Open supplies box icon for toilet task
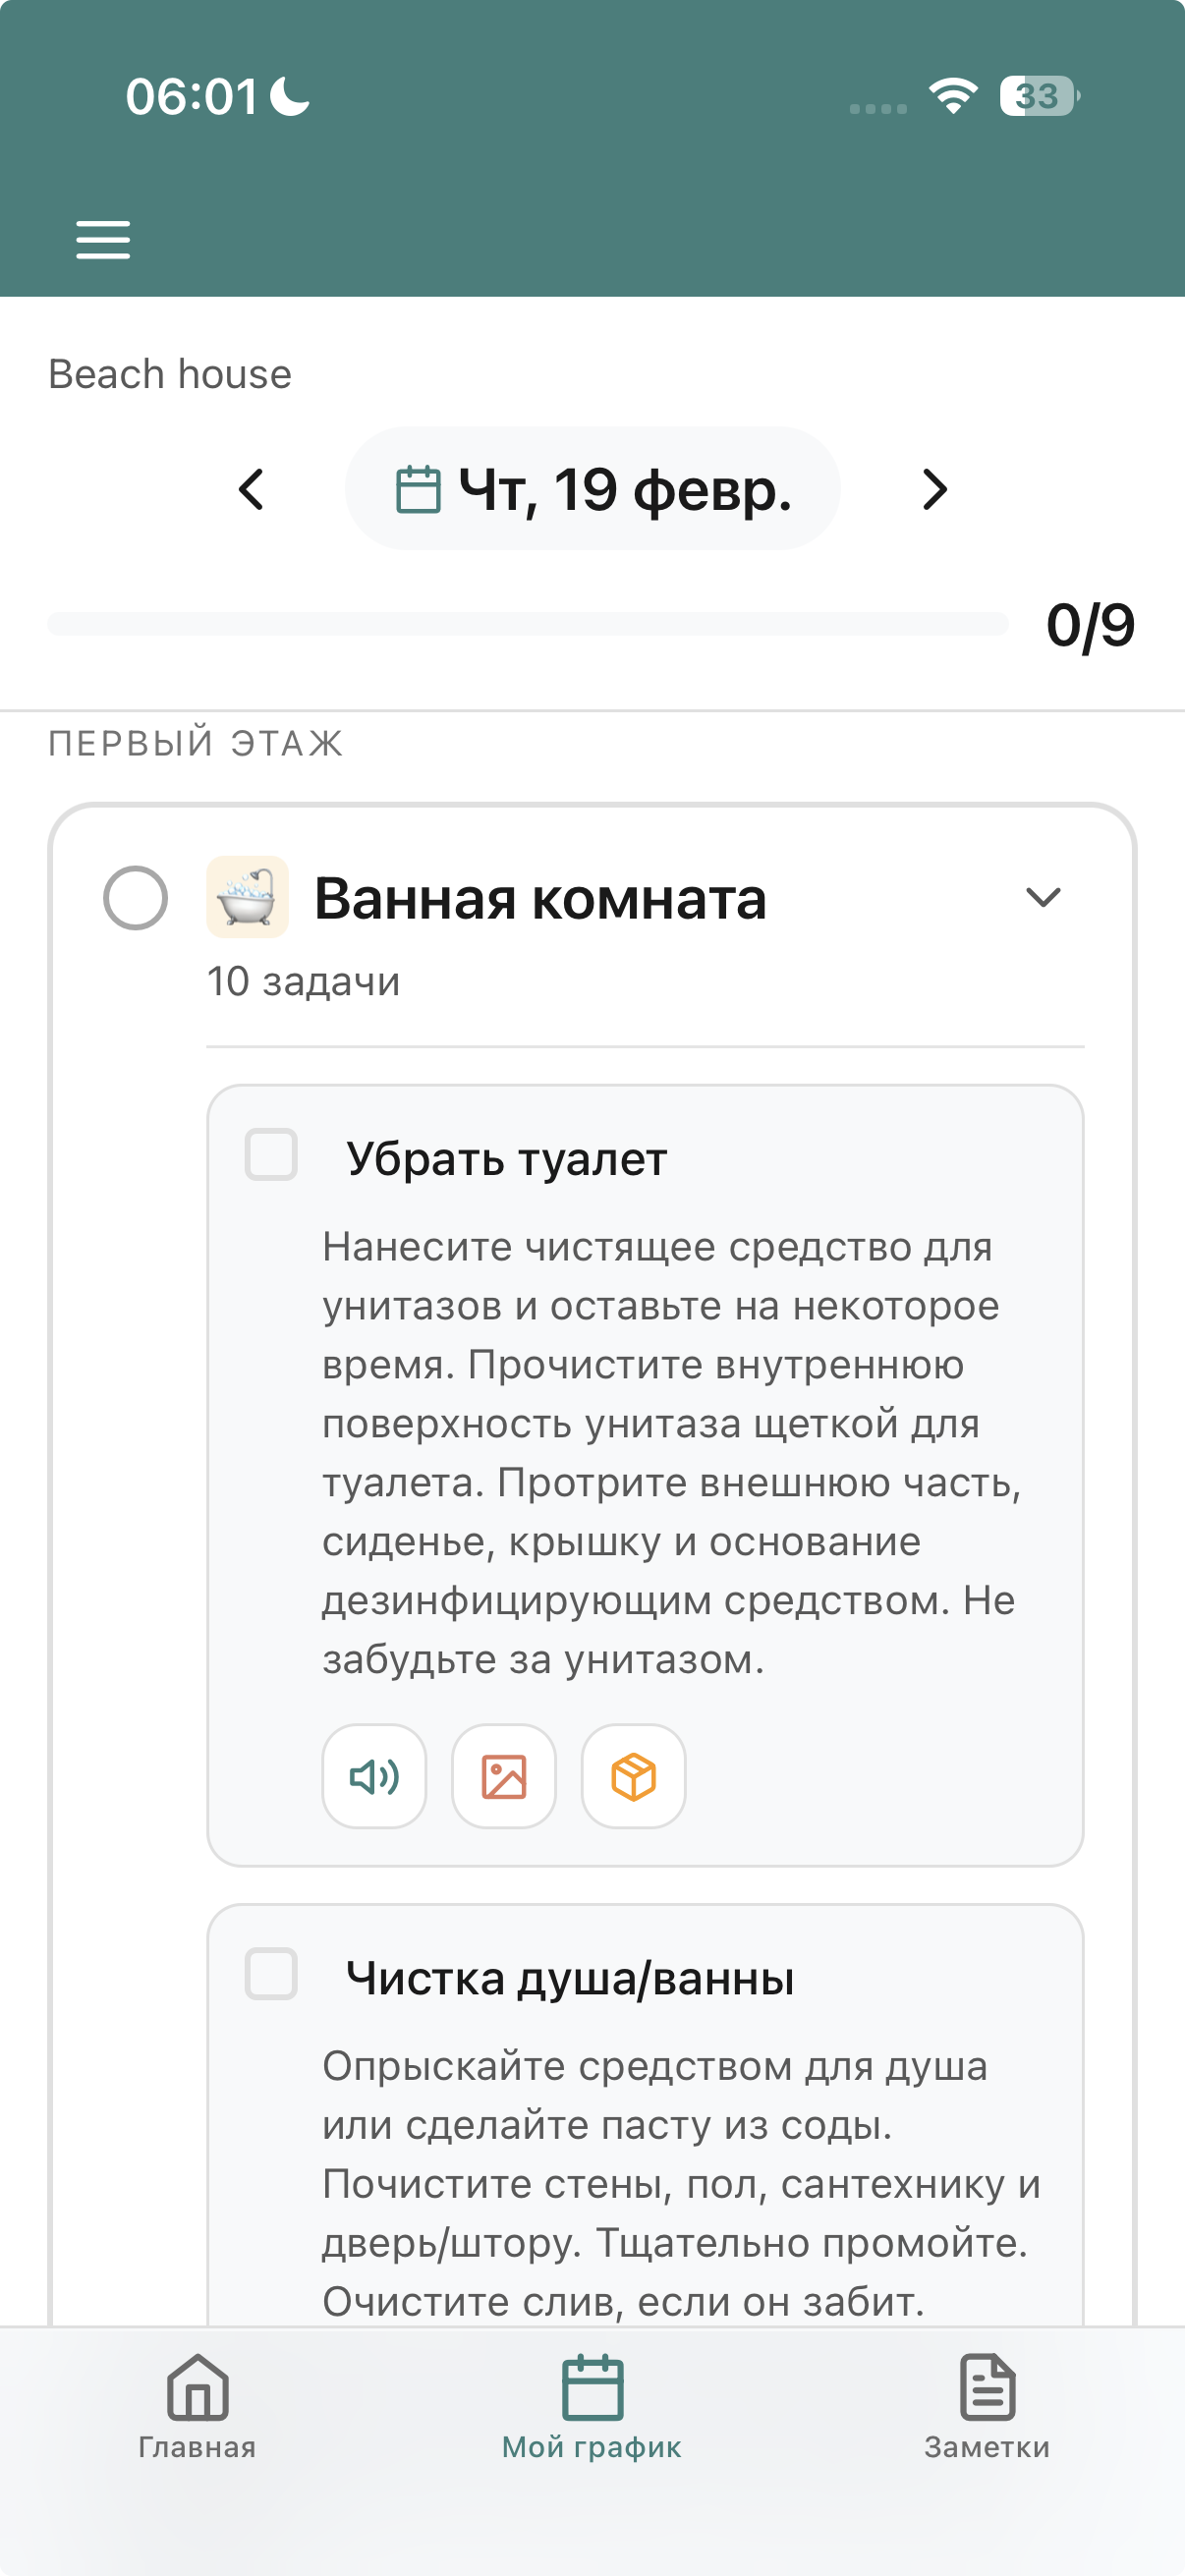 click(633, 1776)
